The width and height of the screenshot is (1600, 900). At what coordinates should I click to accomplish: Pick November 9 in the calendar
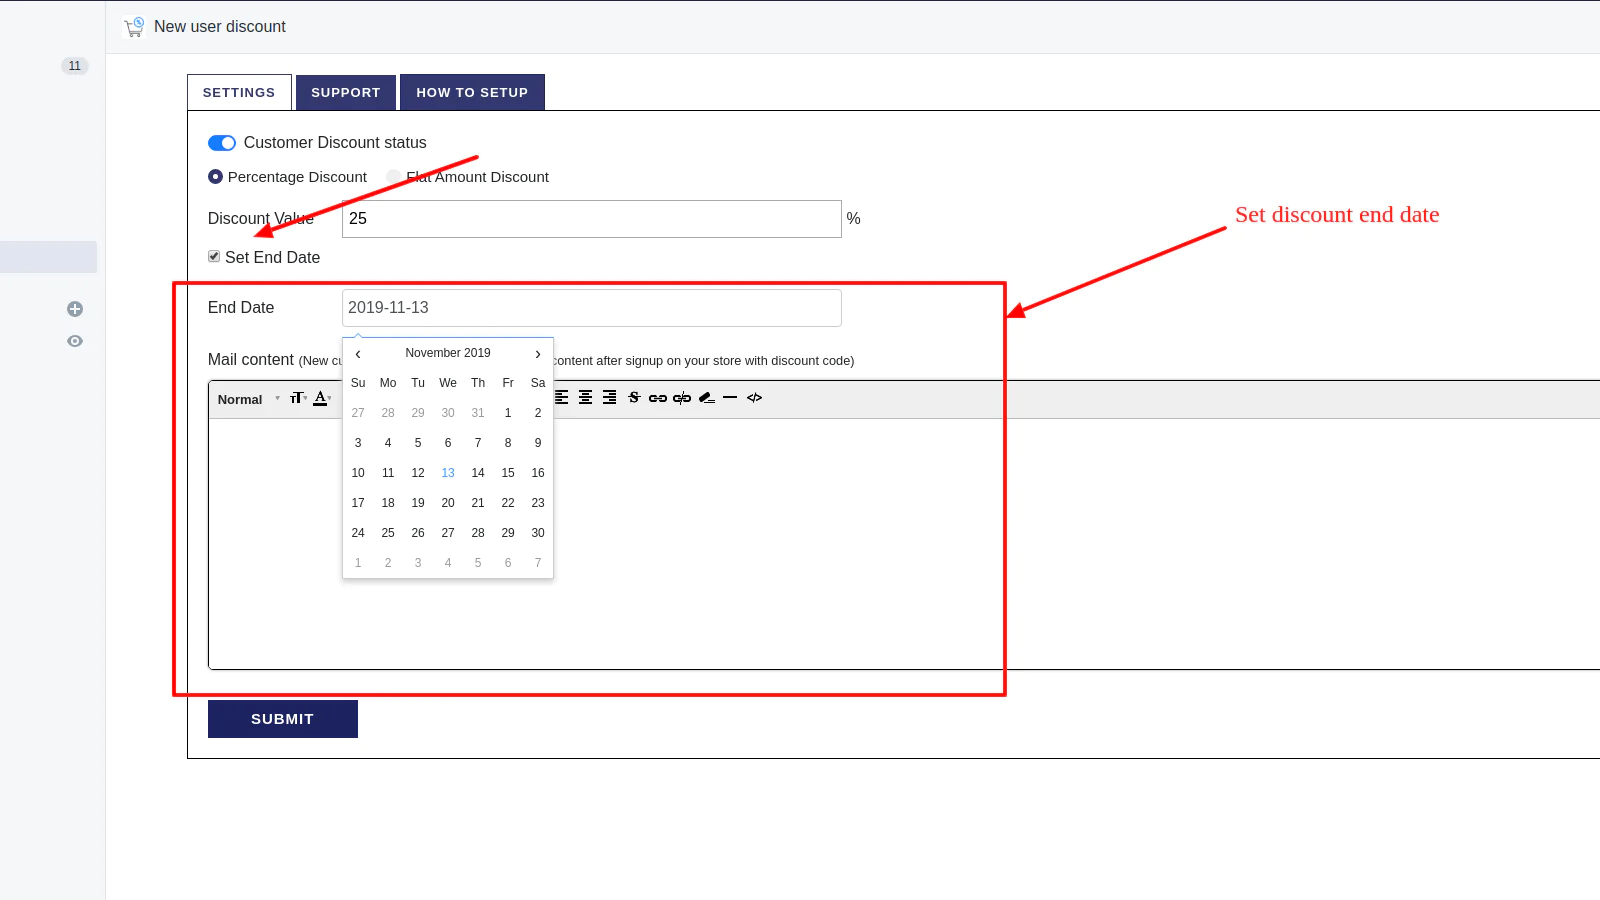tap(538, 443)
